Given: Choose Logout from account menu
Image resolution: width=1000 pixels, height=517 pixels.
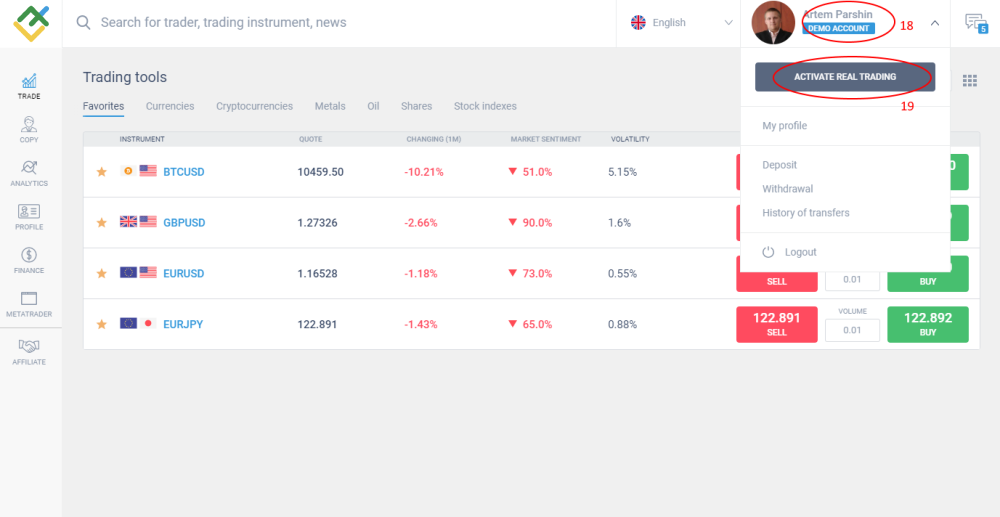Looking at the screenshot, I should pyautogui.click(x=800, y=252).
